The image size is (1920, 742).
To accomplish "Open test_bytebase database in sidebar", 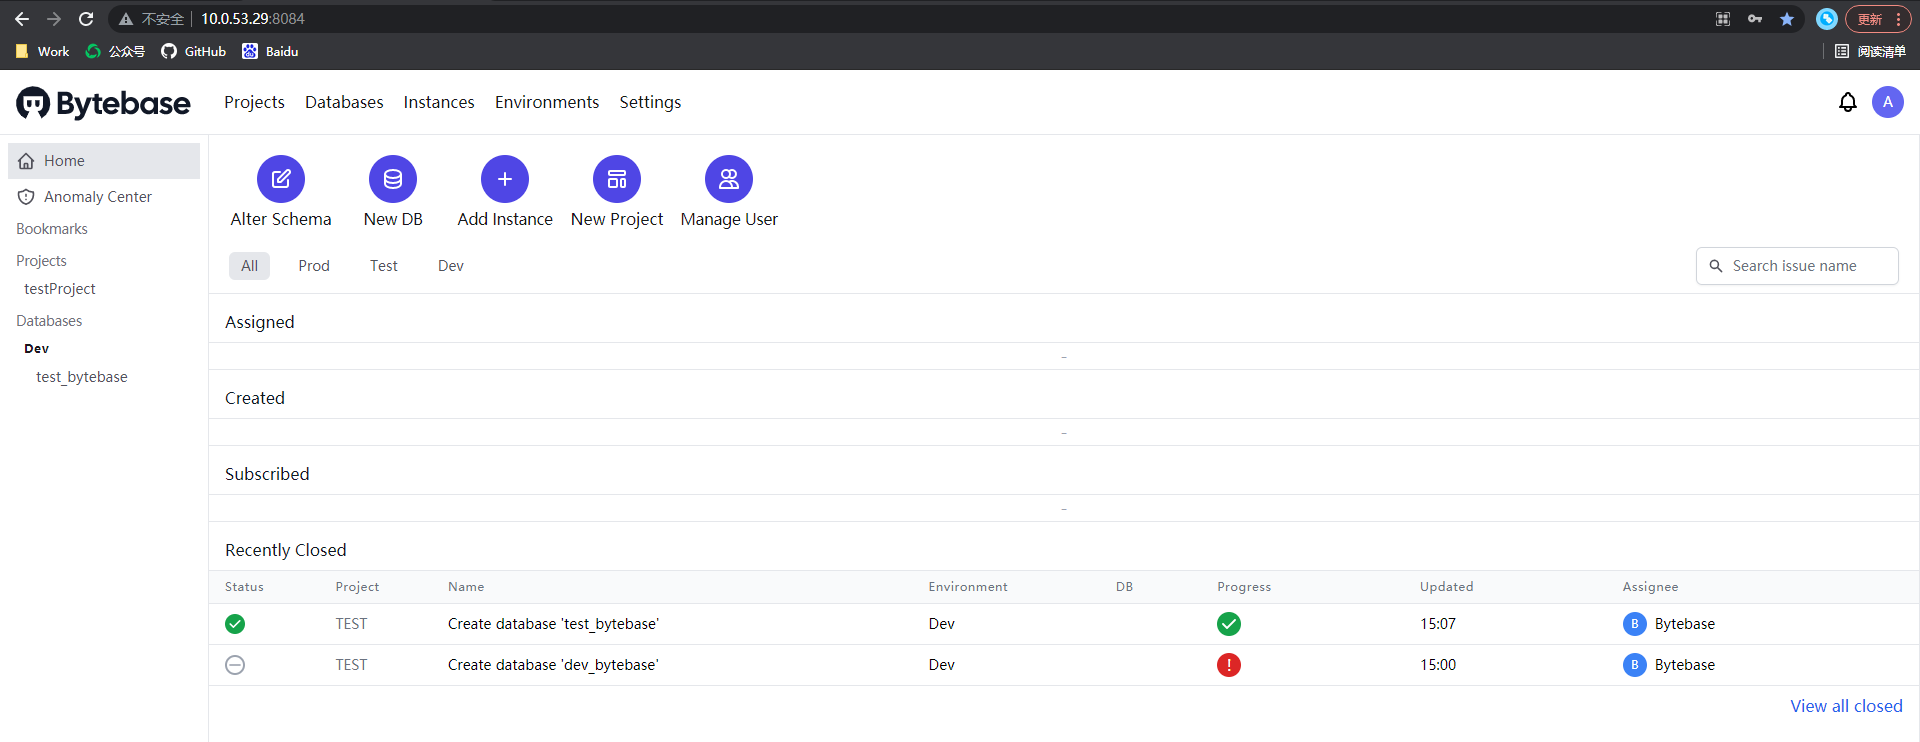I will click(82, 377).
